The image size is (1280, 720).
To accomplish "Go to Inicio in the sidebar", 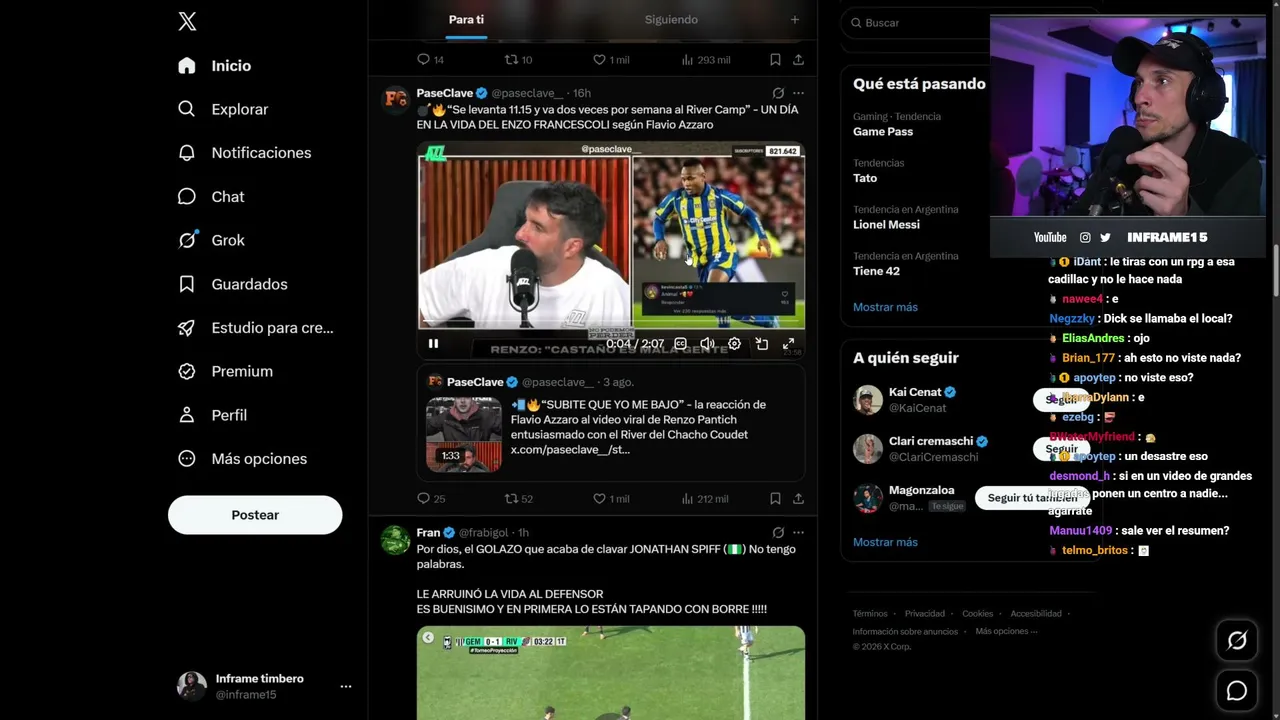I will click(x=214, y=66).
